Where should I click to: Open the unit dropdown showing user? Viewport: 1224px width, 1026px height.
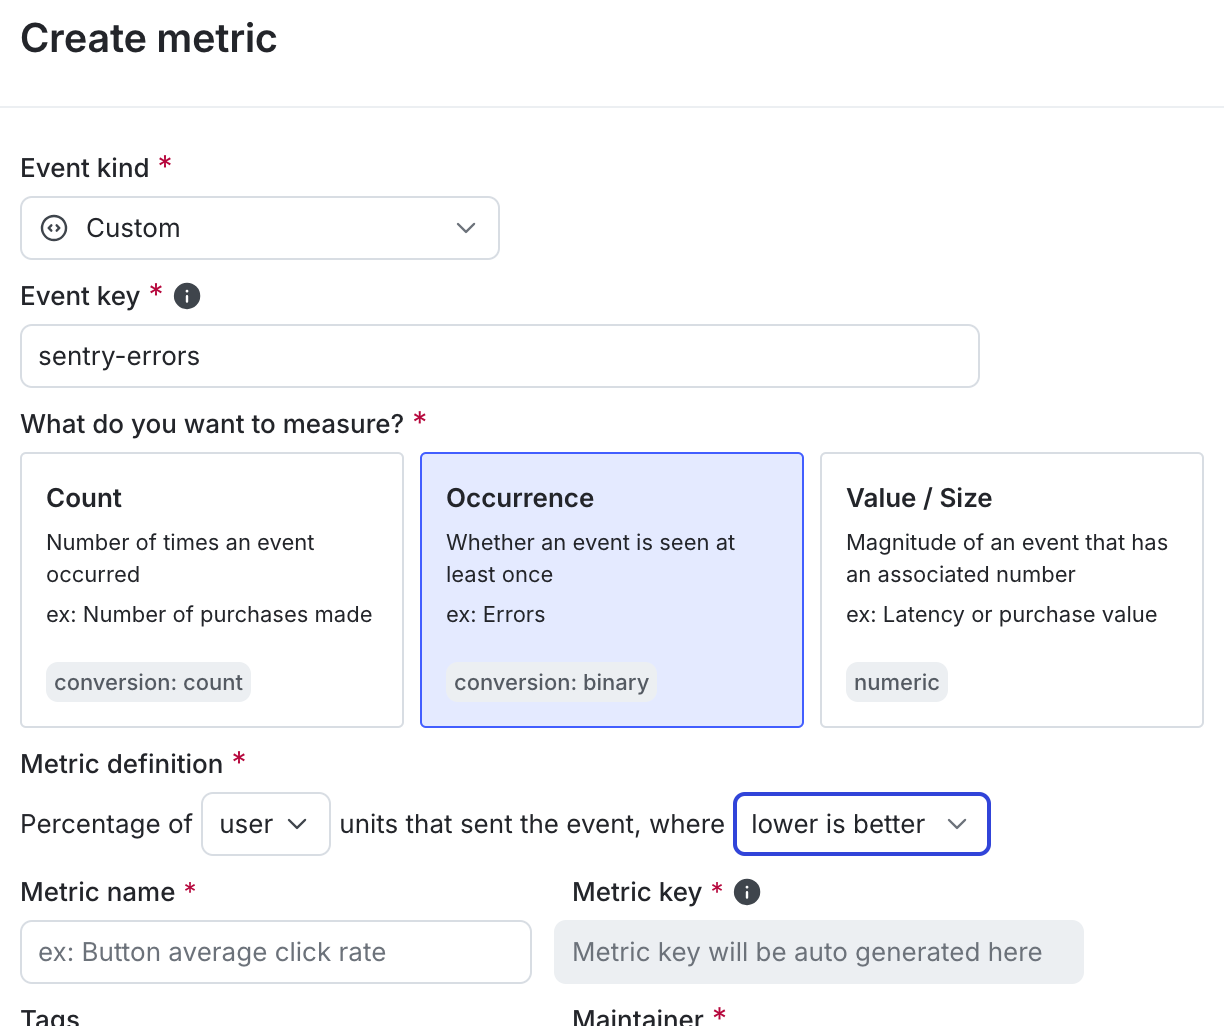tap(265, 824)
